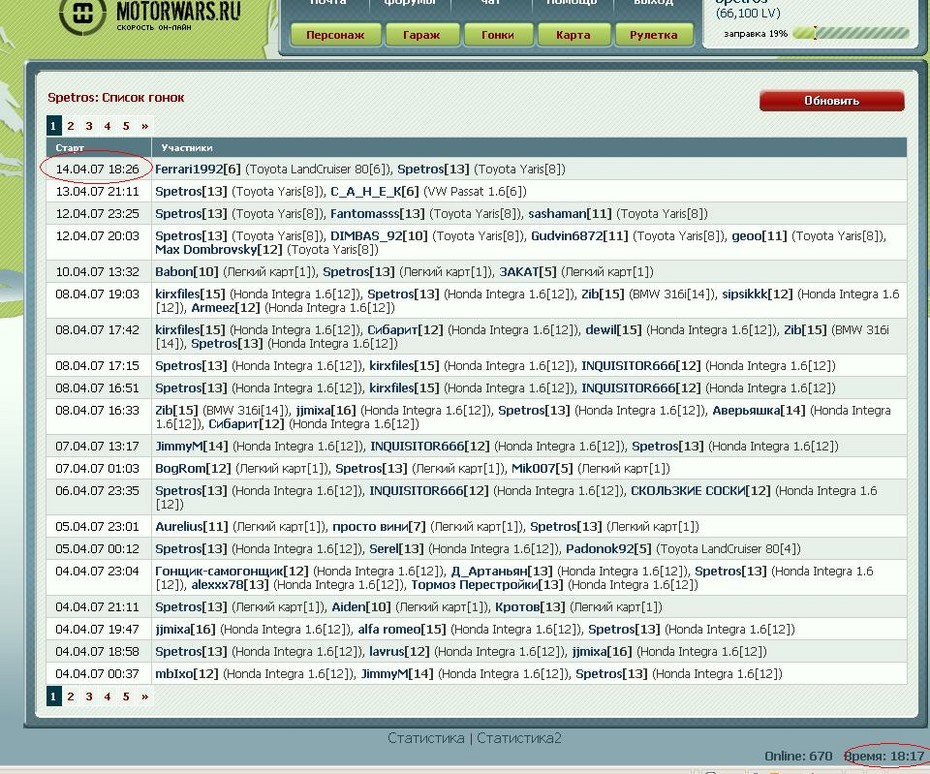Click the start time 05.04.07 23:01
930x774 pixels.
97,527
